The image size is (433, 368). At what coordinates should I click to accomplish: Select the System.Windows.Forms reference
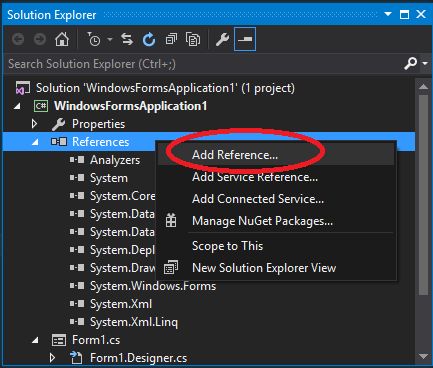(153, 286)
